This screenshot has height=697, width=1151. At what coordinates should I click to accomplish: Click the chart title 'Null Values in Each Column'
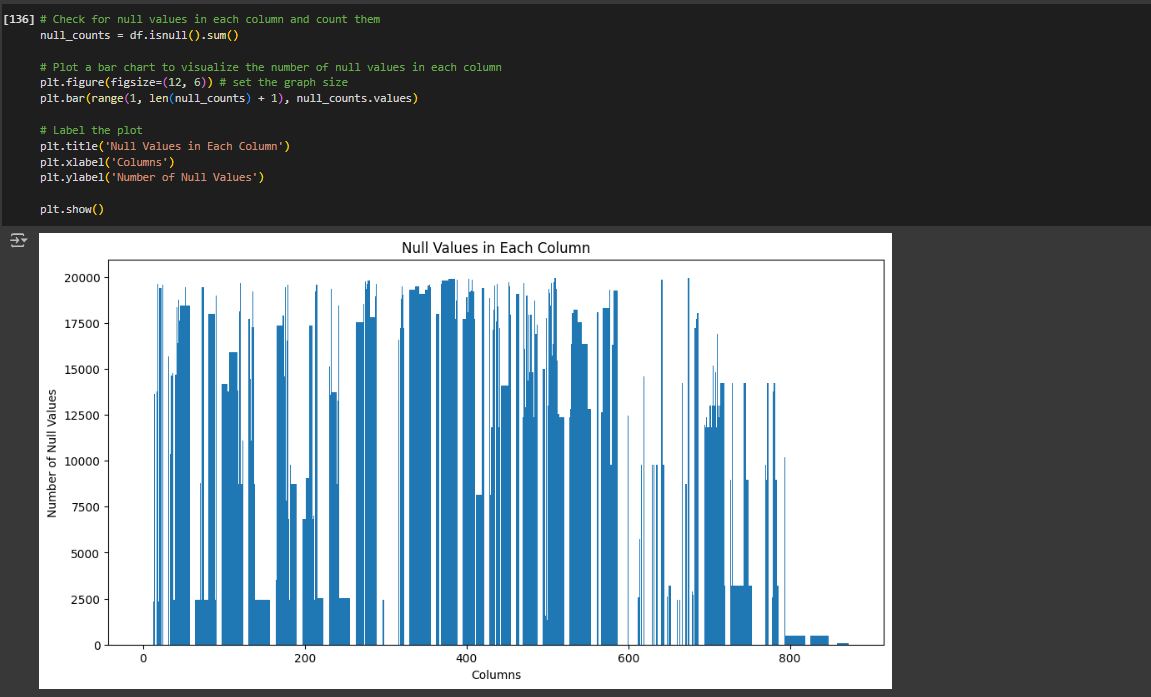[496, 247]
